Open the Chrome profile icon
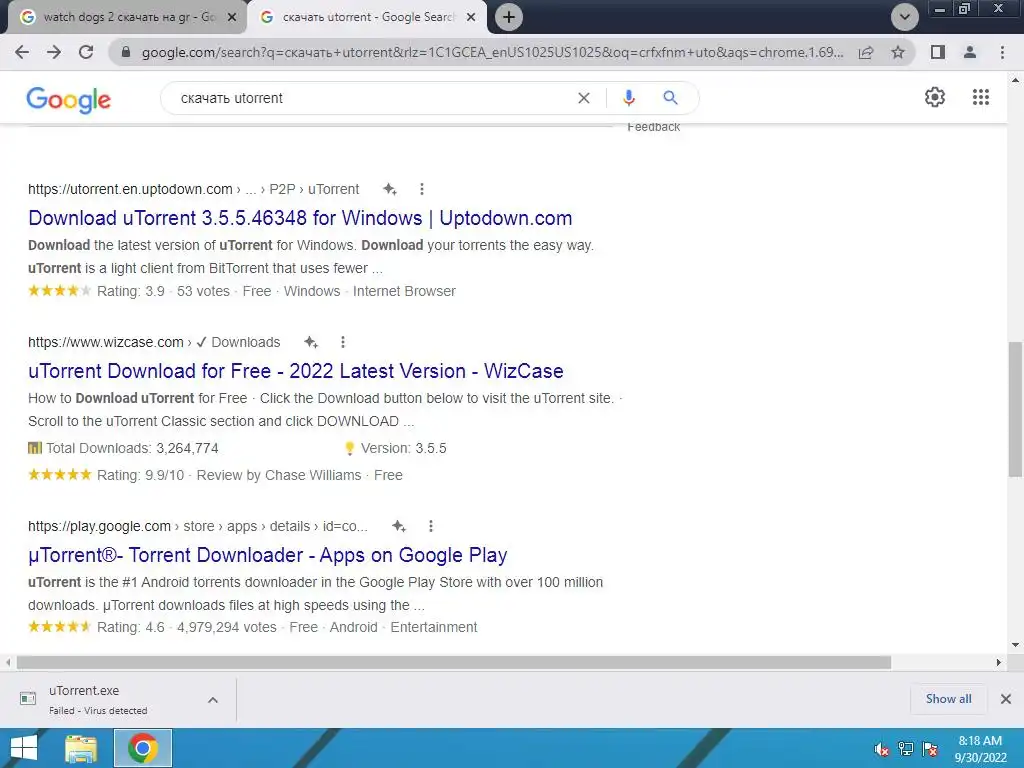1024x768 pixels. [970, 52]
